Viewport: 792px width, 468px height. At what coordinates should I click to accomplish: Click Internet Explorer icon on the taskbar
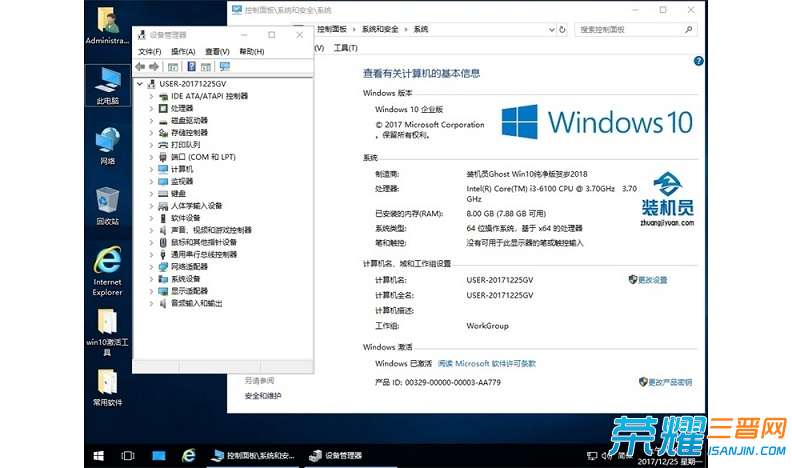pos(188,455)
